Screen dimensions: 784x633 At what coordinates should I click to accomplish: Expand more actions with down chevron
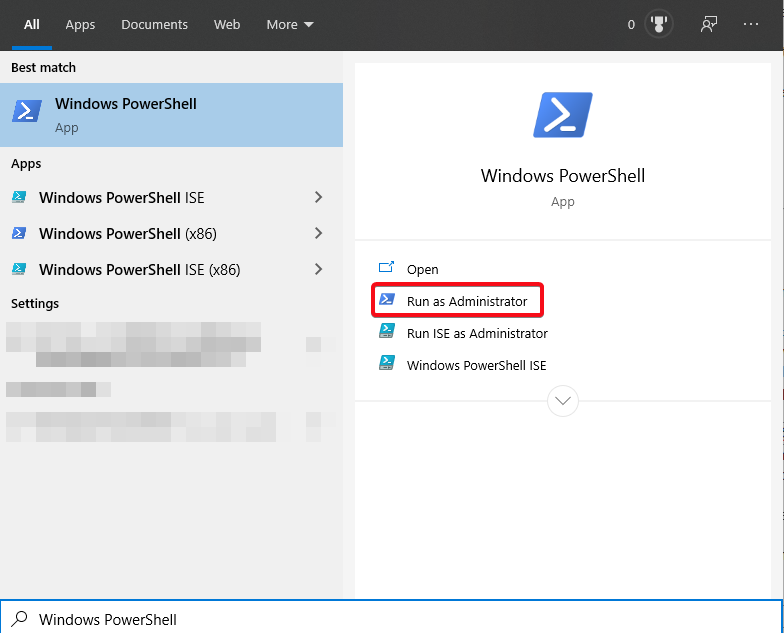click(563, 401)
